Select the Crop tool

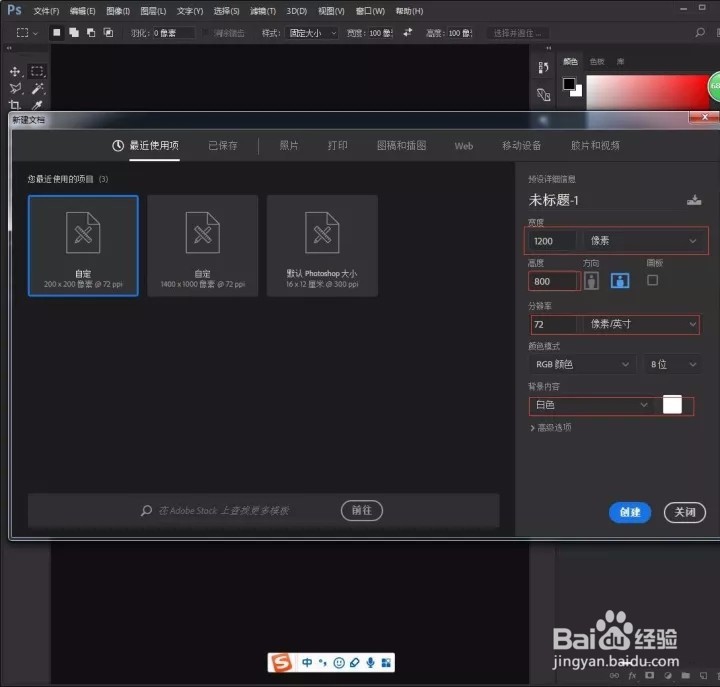[15, 105]
